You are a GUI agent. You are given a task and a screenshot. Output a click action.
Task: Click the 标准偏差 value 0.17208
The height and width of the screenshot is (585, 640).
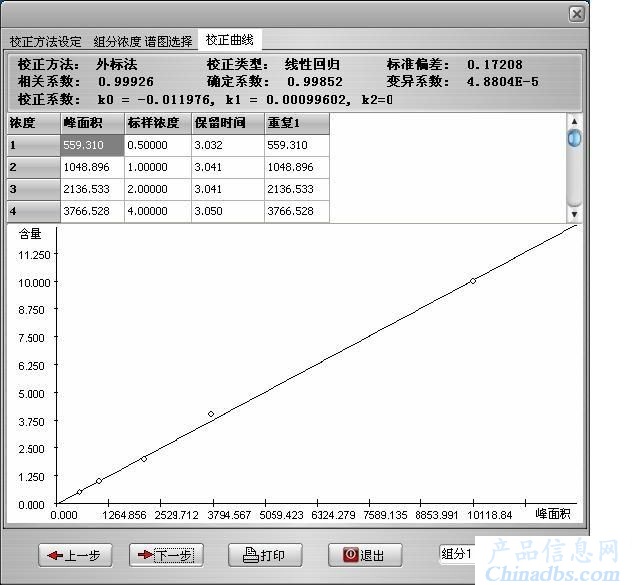(x=495, y=65)
